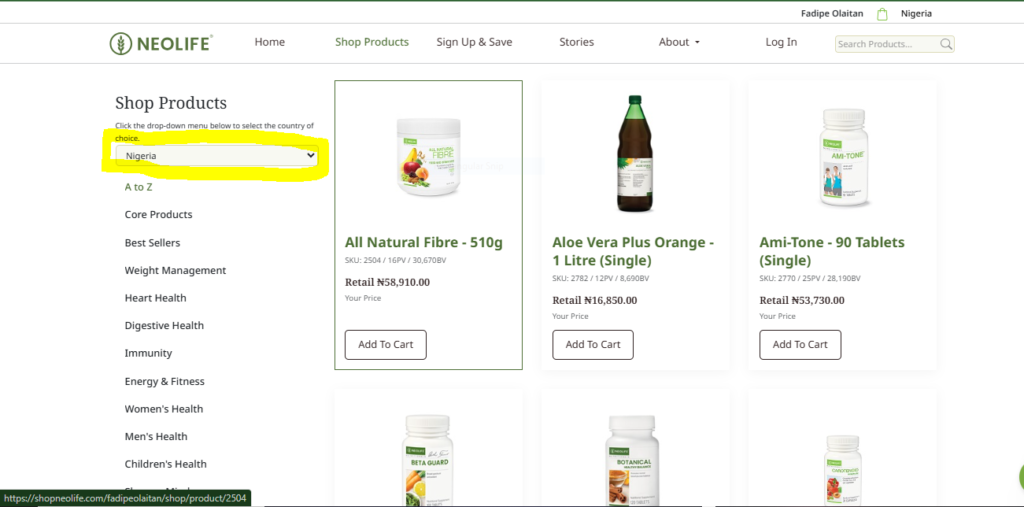Open the Aloe Vera Plus Orange bottle image
Viewport: 1024px width, 507px height.
[635, 154]
